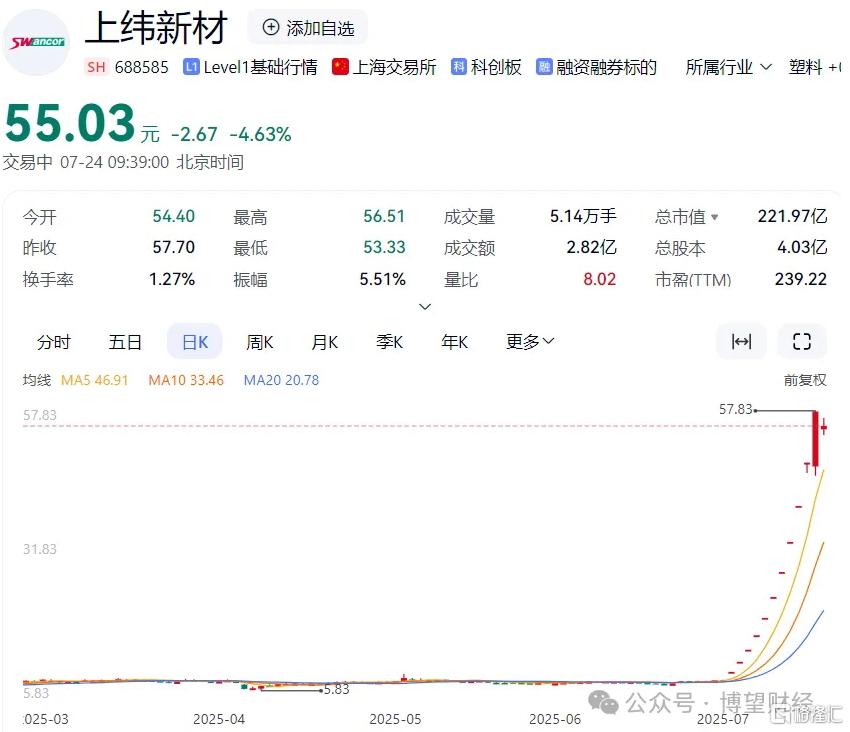Select the 周K chart tab
Screen dimensions: 850x732
click(260, 342)
